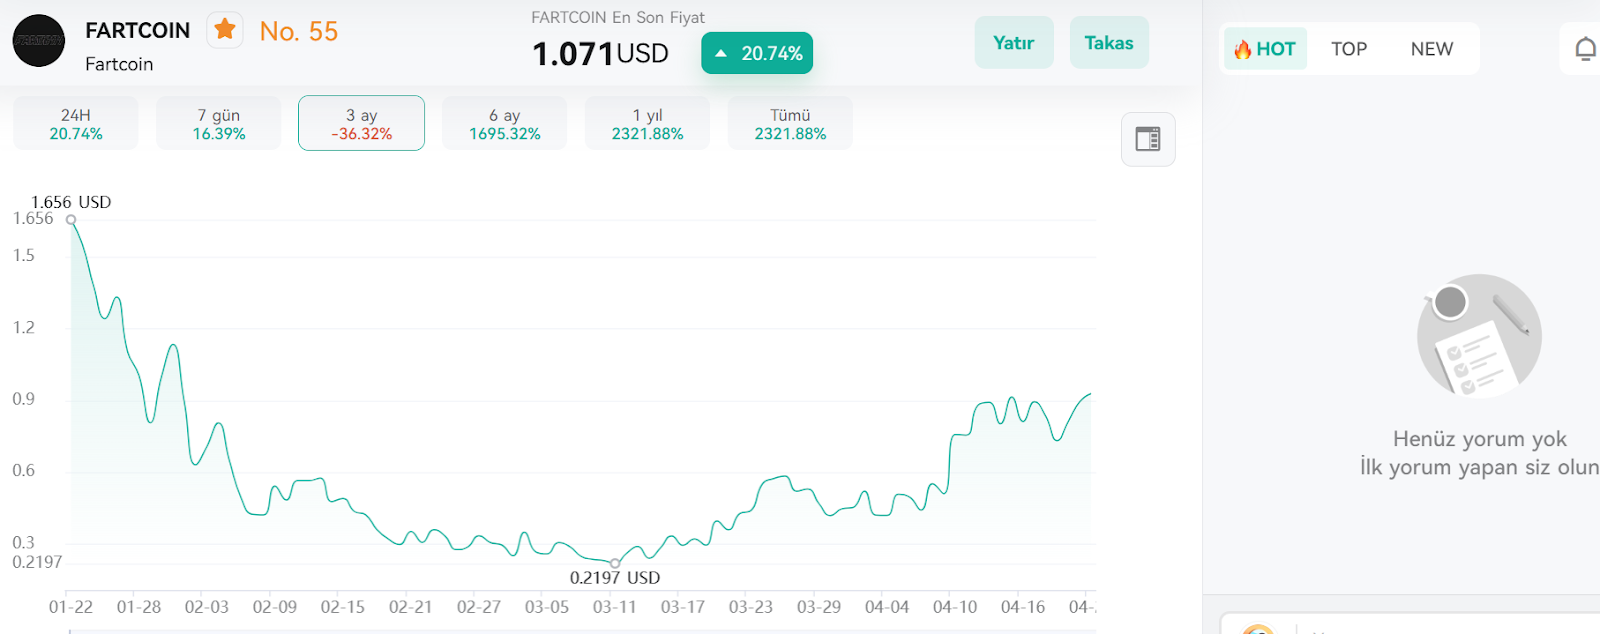1600x634 pixels.
Task: Toggle the favorite star for FARTCOIN
Action: pos(225,30)
